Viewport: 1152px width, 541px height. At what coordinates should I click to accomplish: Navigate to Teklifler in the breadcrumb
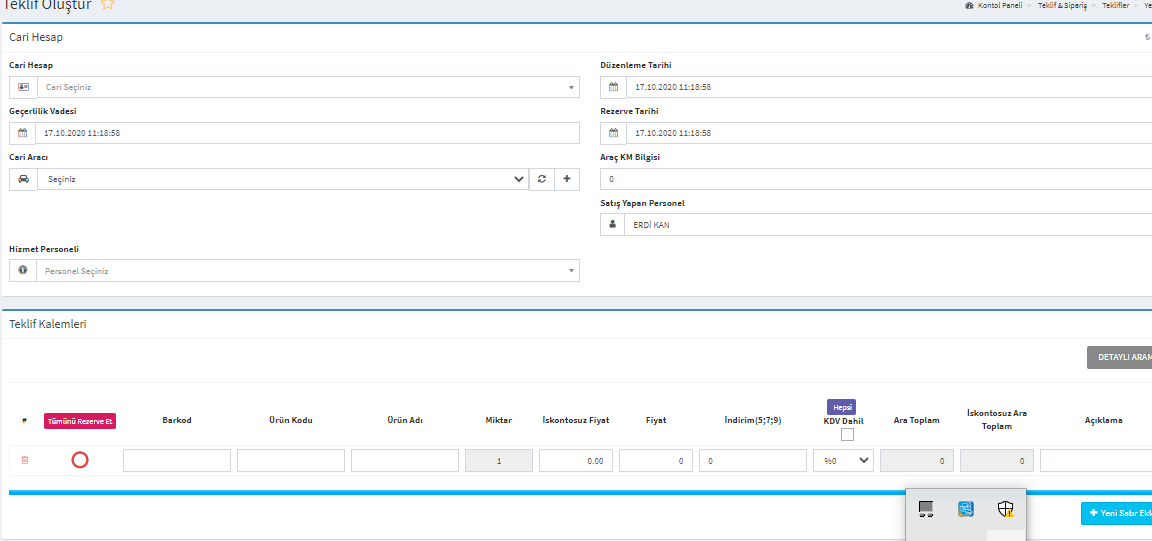pyautogui.click(x=1115, y=6)
